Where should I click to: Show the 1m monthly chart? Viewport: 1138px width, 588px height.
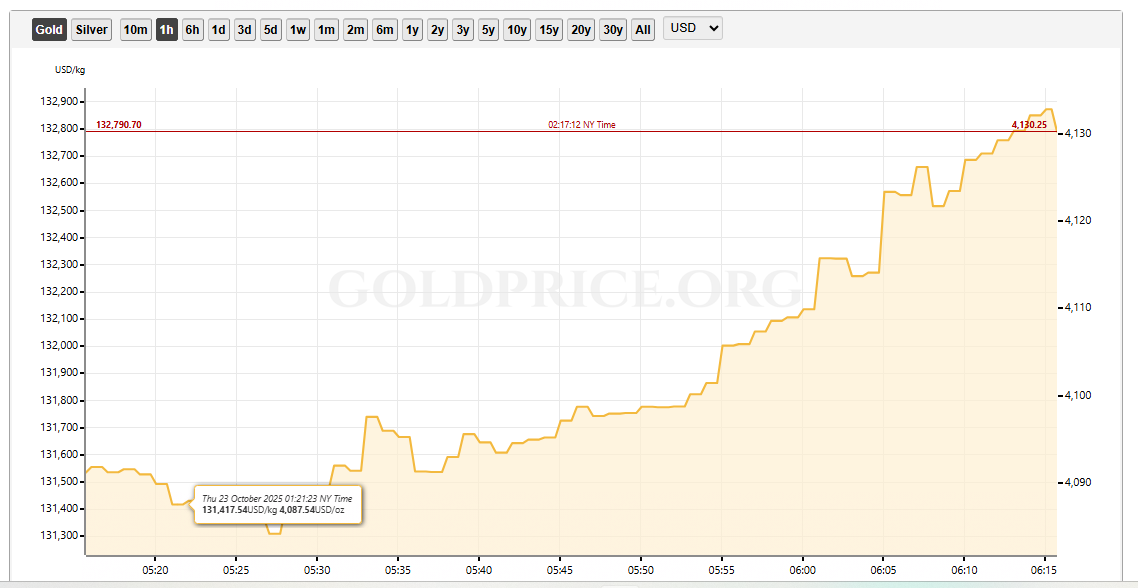(326, 30)
